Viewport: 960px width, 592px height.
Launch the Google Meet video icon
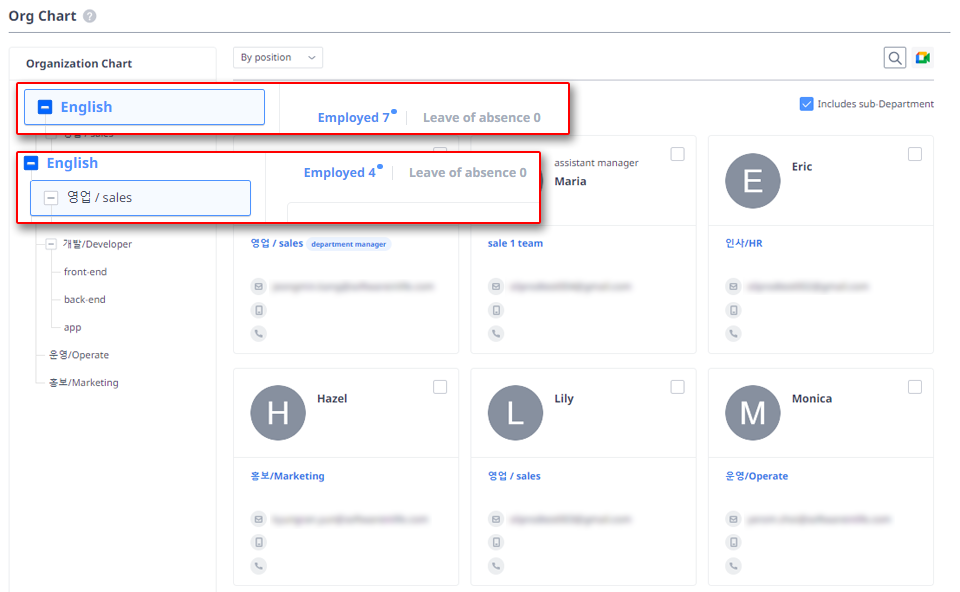pos(922,58)
